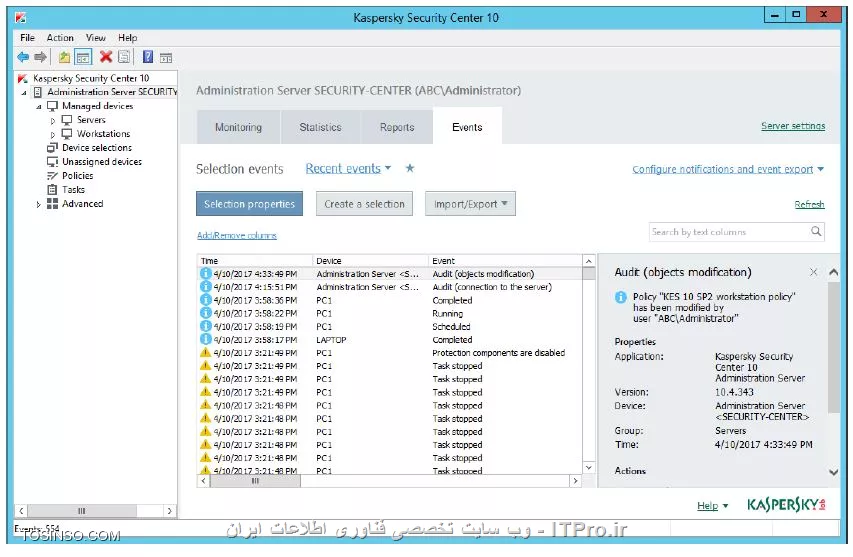Select Workstations node in the tree

coord(103,134)
